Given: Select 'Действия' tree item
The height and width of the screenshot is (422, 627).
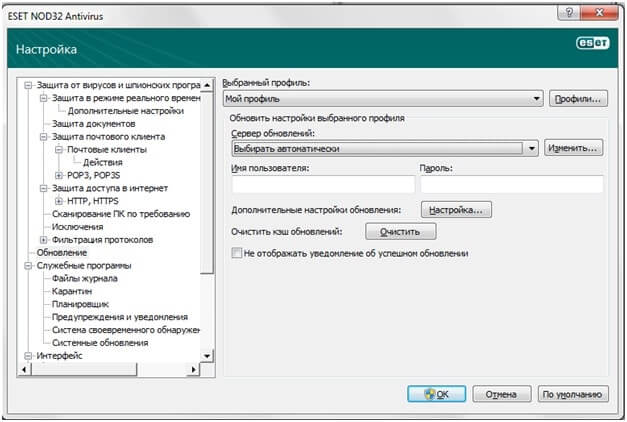Looking at the screenshot, I should click(102, 162).
